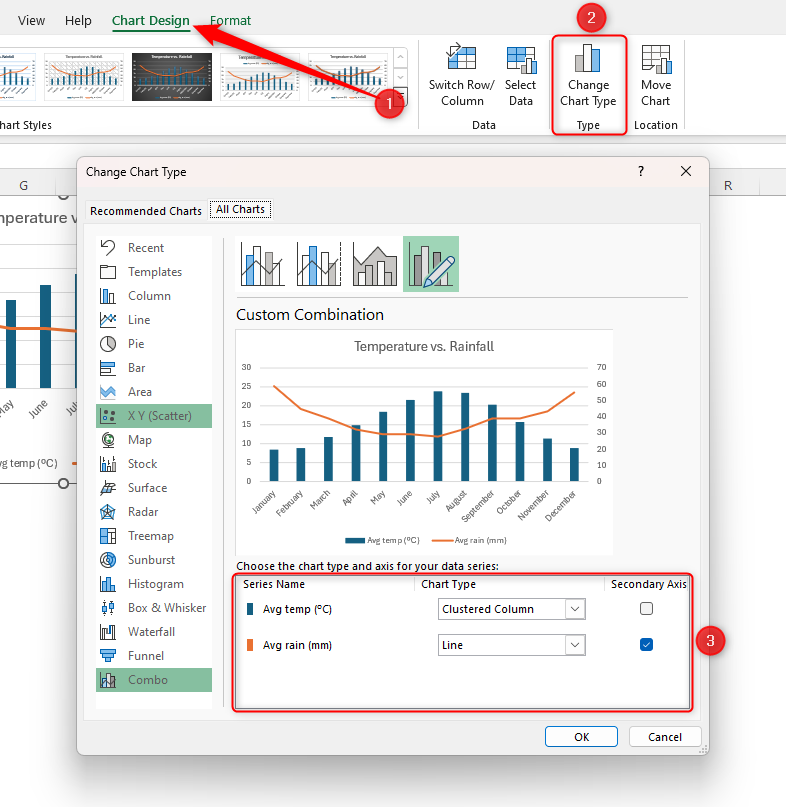Open the Templates chart category
The width and height of the screenshot is (786, 807).
(154, 272)
